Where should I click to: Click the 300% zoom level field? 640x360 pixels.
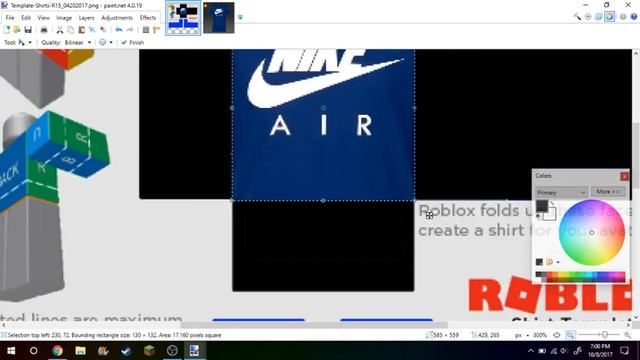pos(540,335)
